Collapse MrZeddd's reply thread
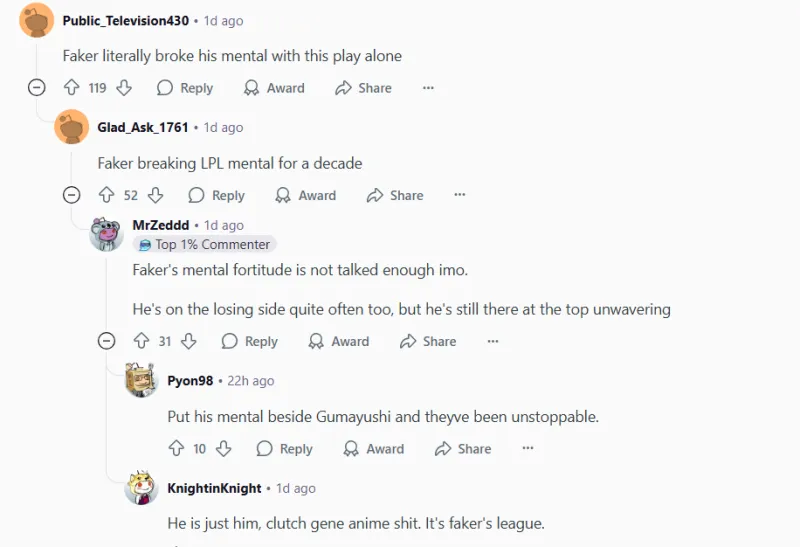The height and width of the screenshot is (547, 800). point(107,341)
